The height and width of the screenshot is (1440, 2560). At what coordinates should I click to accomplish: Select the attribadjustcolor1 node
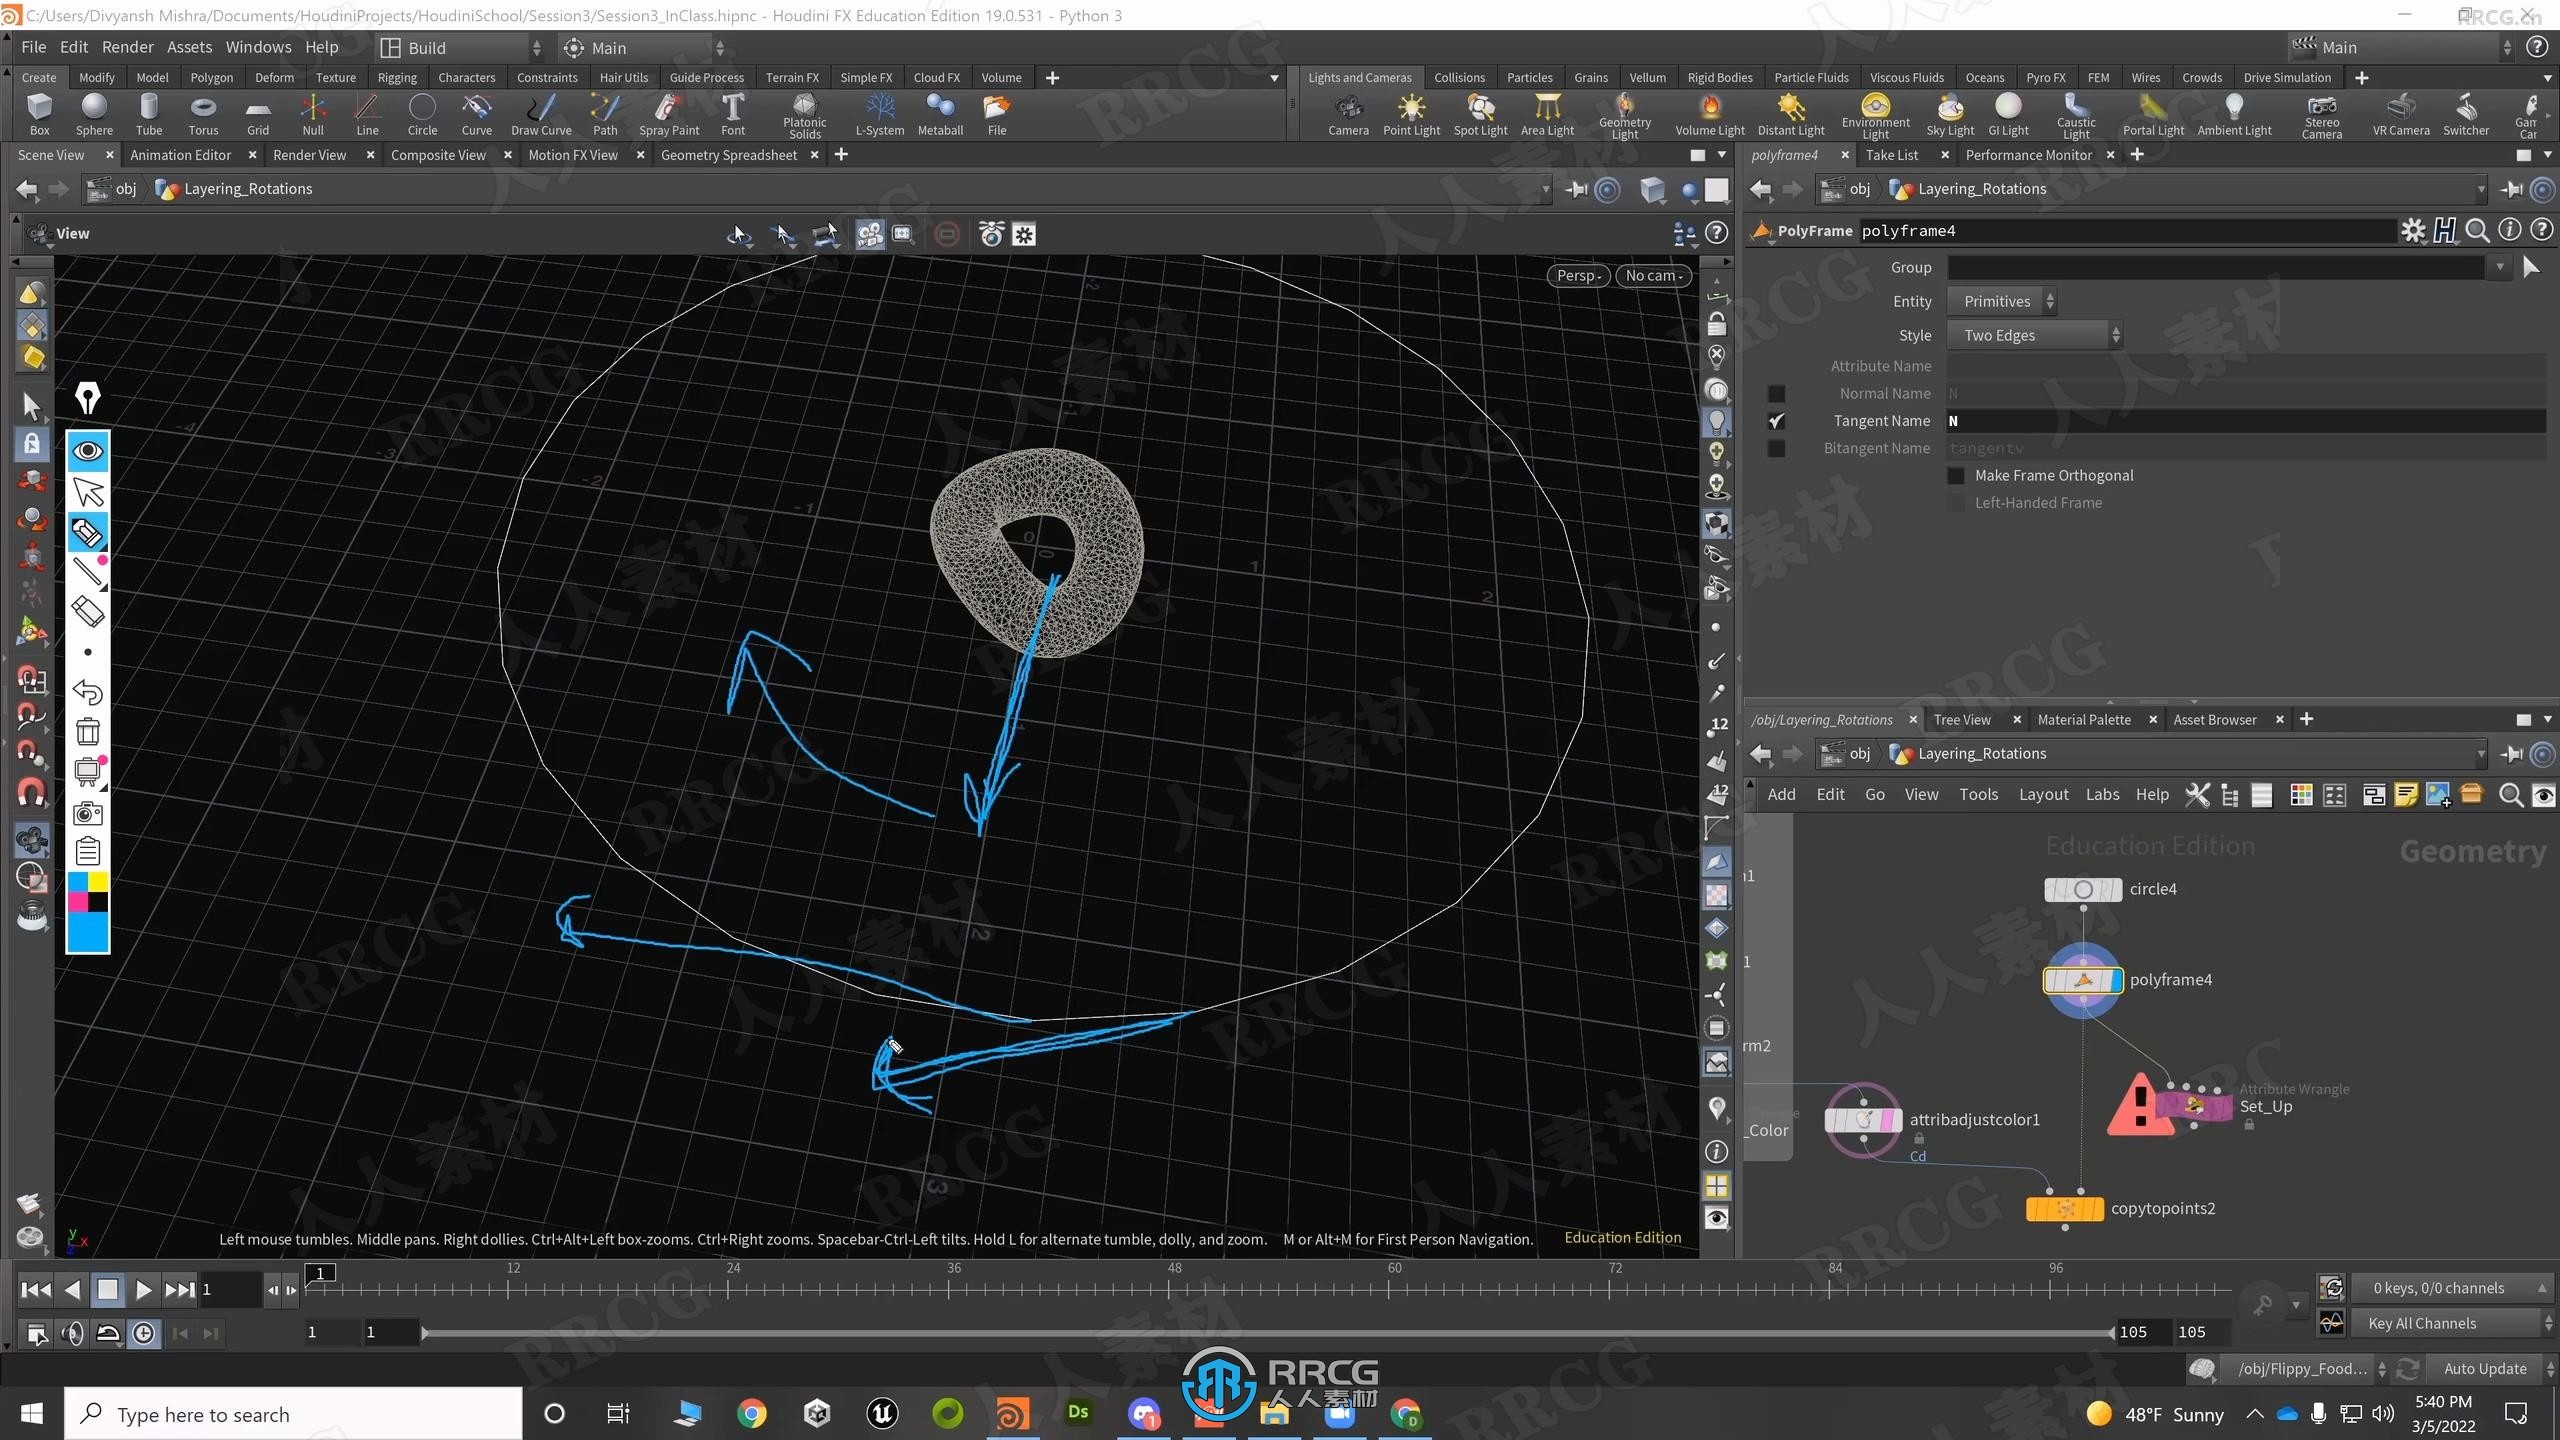[x=1863, y=1120]
